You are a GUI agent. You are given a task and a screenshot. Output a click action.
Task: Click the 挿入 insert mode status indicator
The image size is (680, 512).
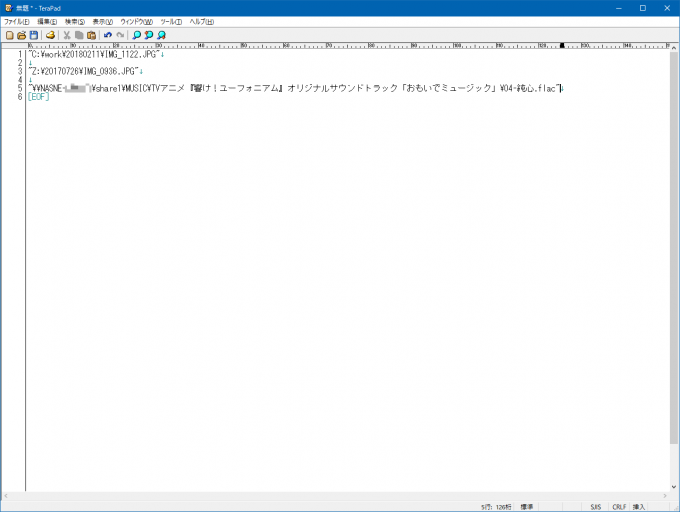coord(639,507)
